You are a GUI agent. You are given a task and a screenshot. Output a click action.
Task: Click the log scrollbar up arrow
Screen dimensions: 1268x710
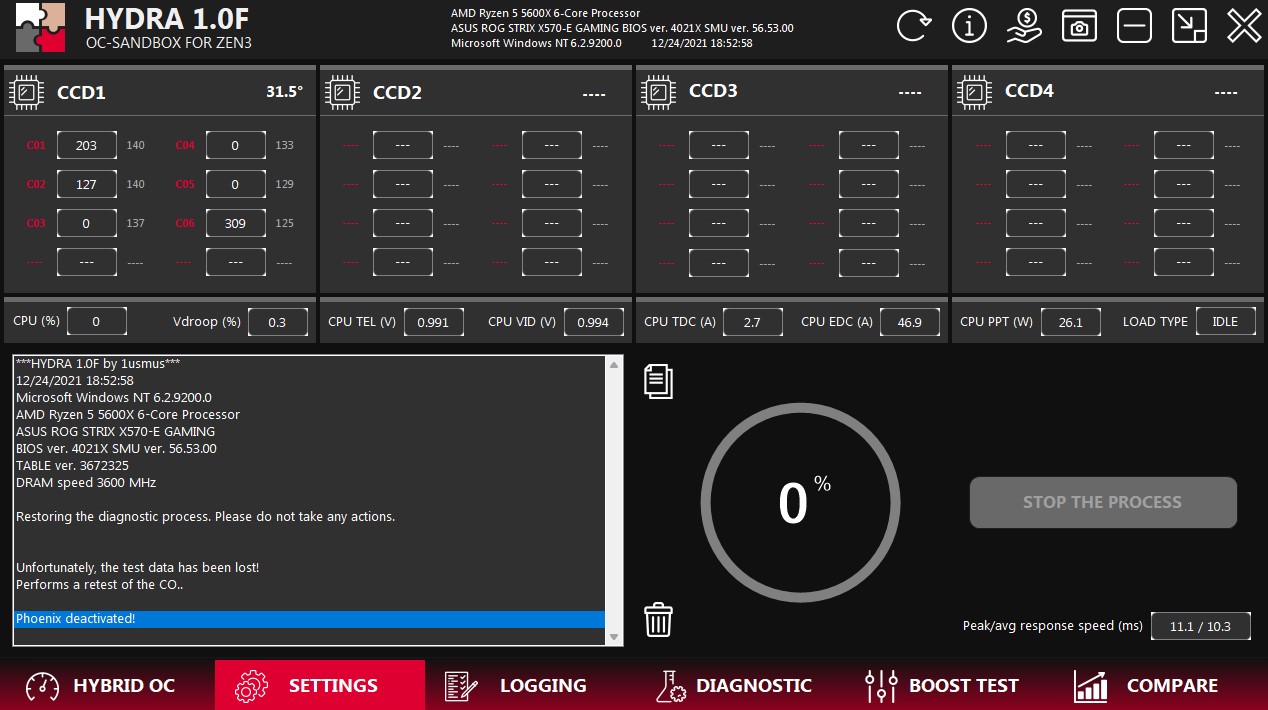[x=614, y=365]
